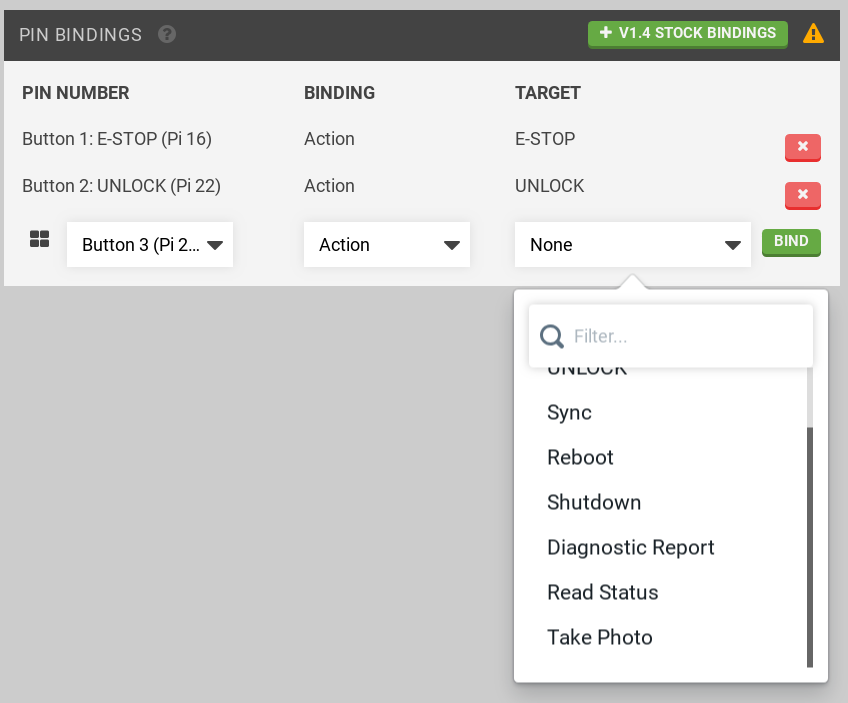Click the orange warning triangle icon
The width and height of the screenshot is (848, 703).
(814, 34)
